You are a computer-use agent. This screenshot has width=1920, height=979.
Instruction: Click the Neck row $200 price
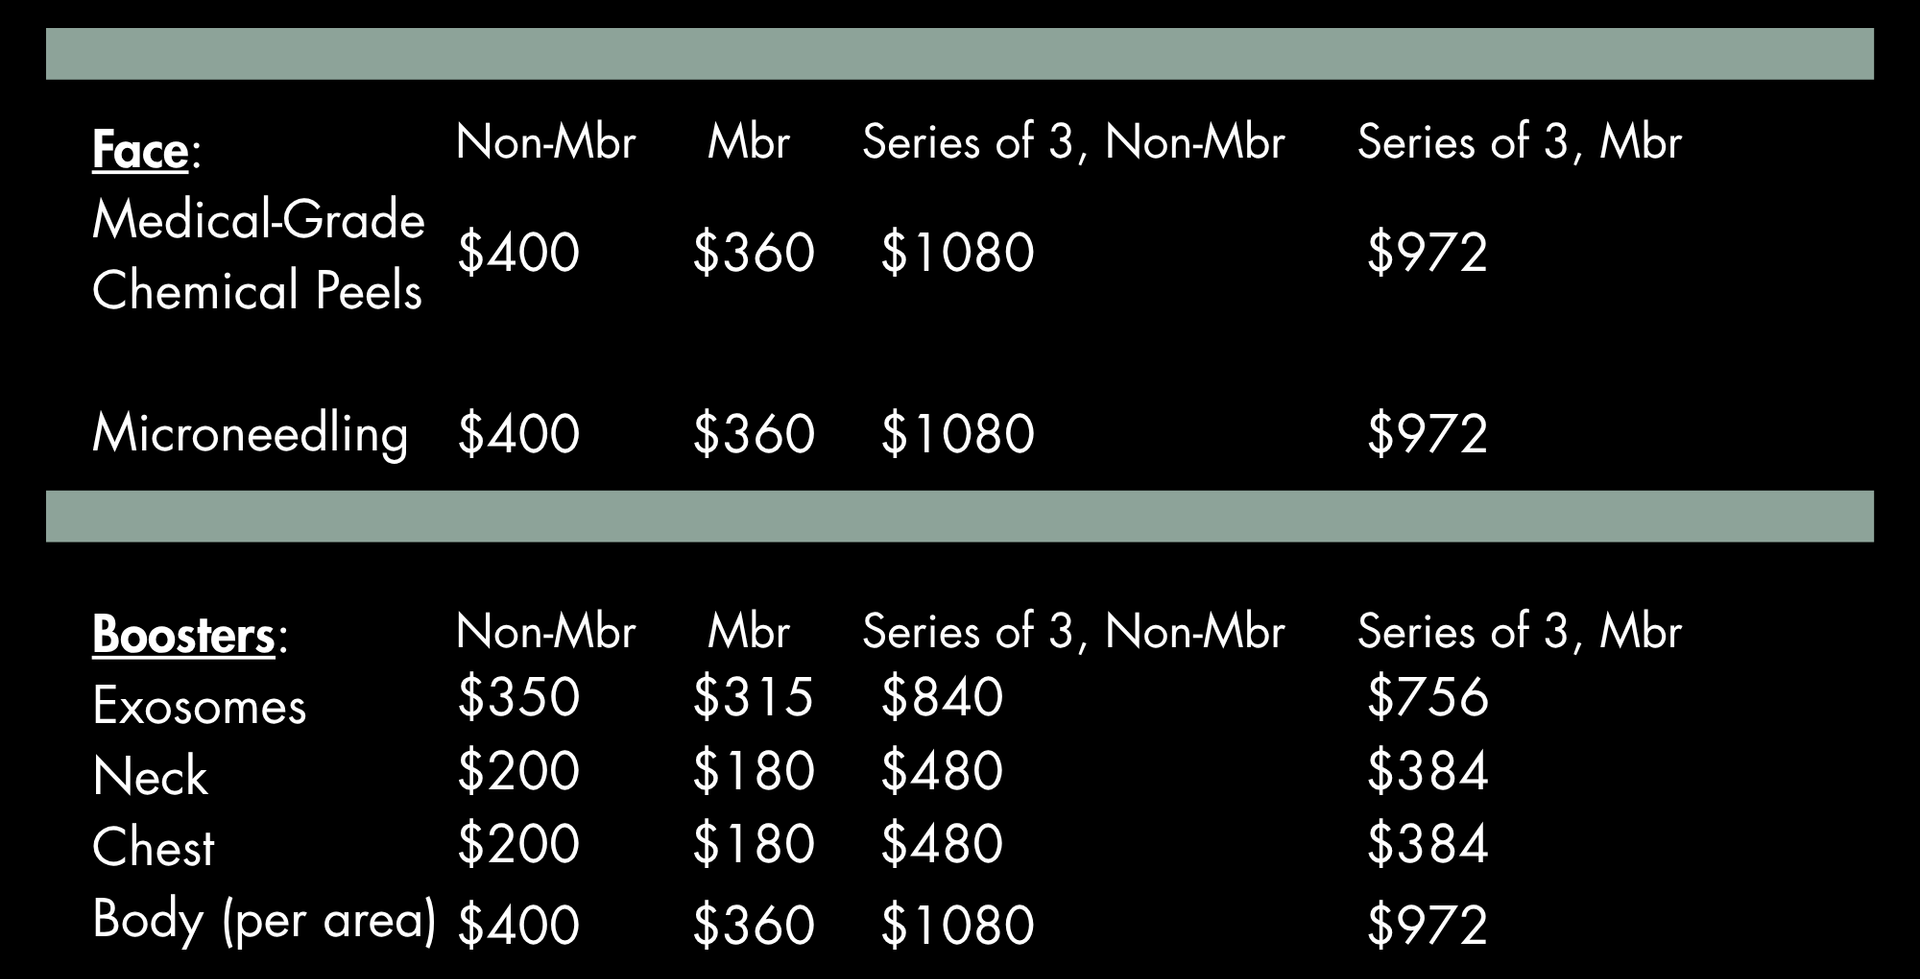pyautogui.click(x=518, y=771)
